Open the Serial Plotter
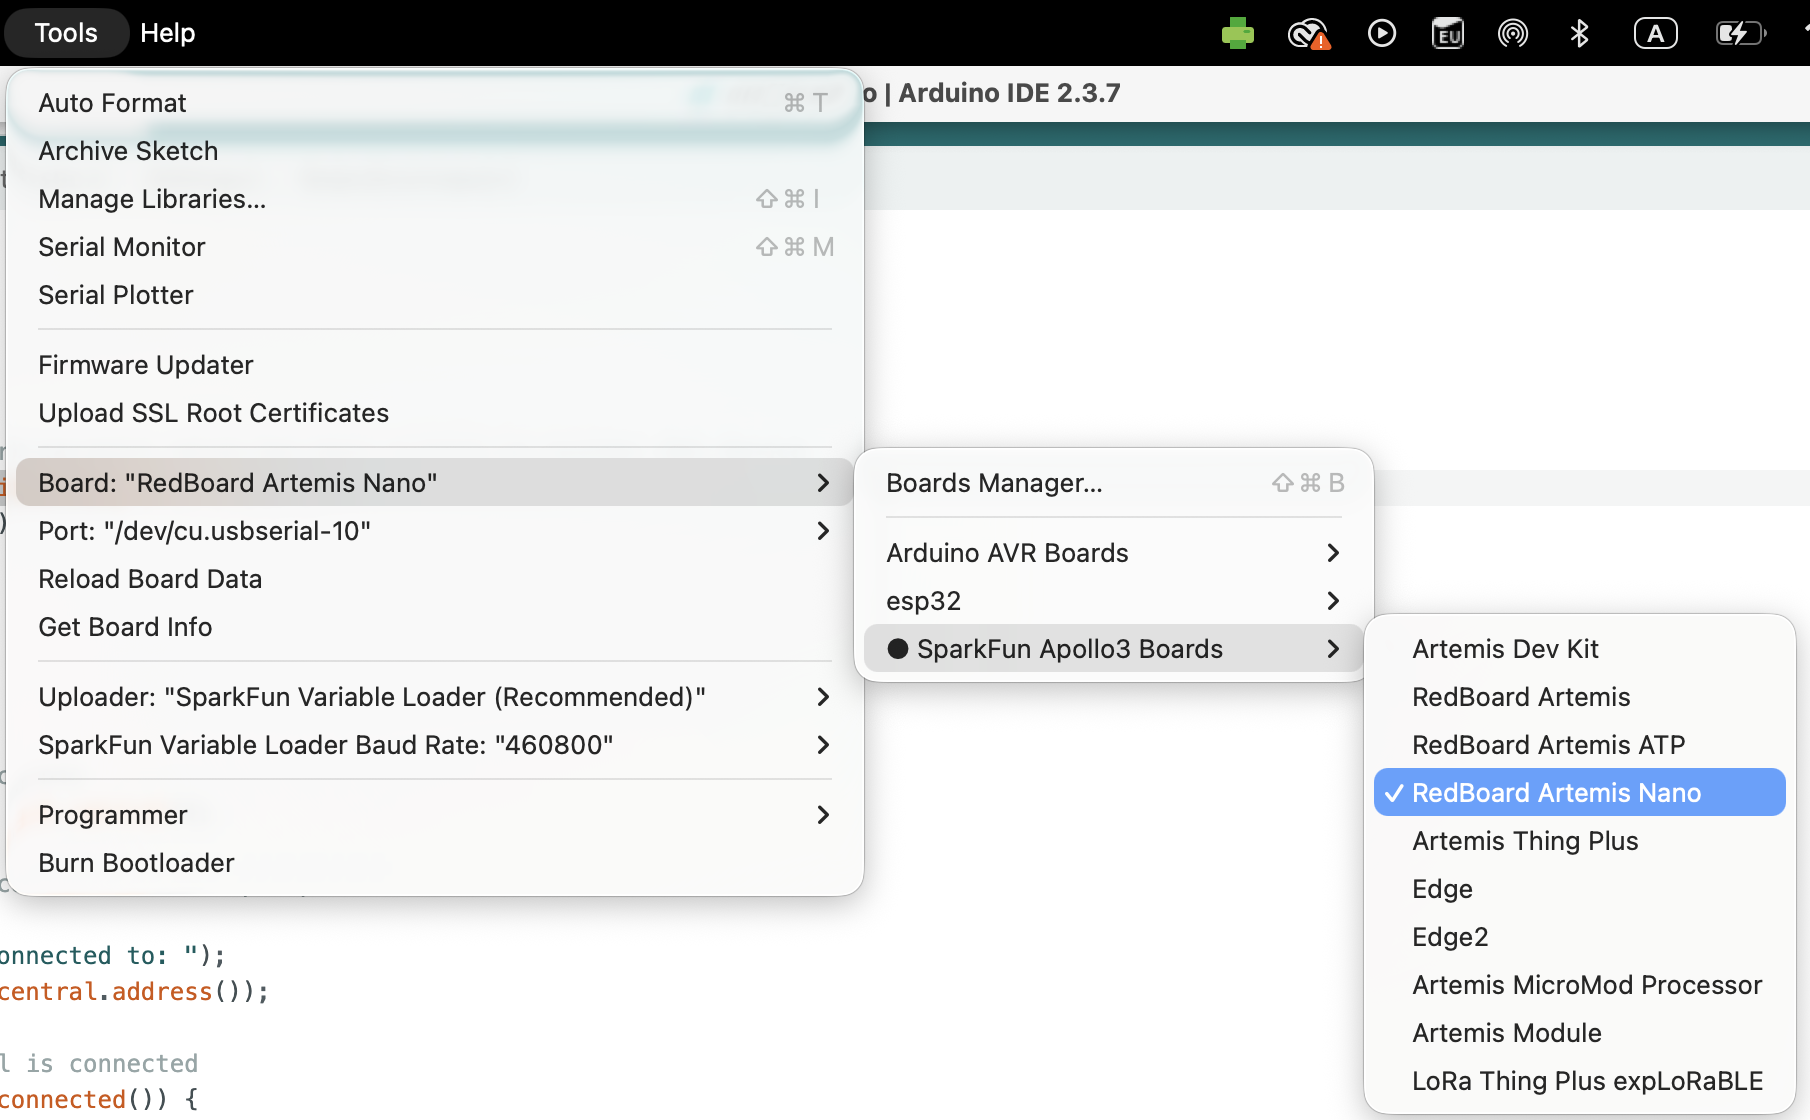 click(115, 294)
